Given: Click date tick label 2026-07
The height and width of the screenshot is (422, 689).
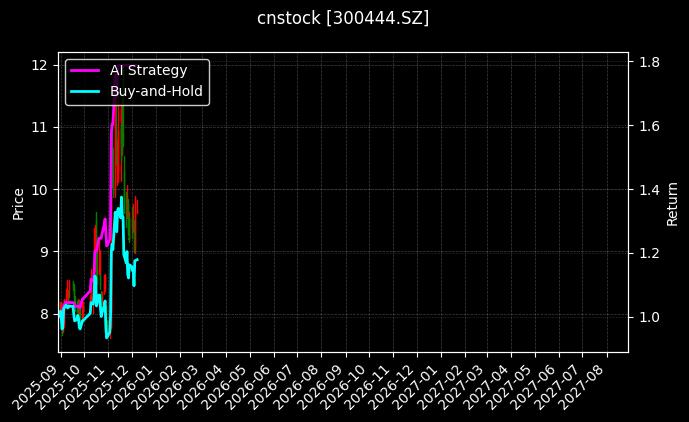Looking at the screenshot, I should [x=272, y=387].
